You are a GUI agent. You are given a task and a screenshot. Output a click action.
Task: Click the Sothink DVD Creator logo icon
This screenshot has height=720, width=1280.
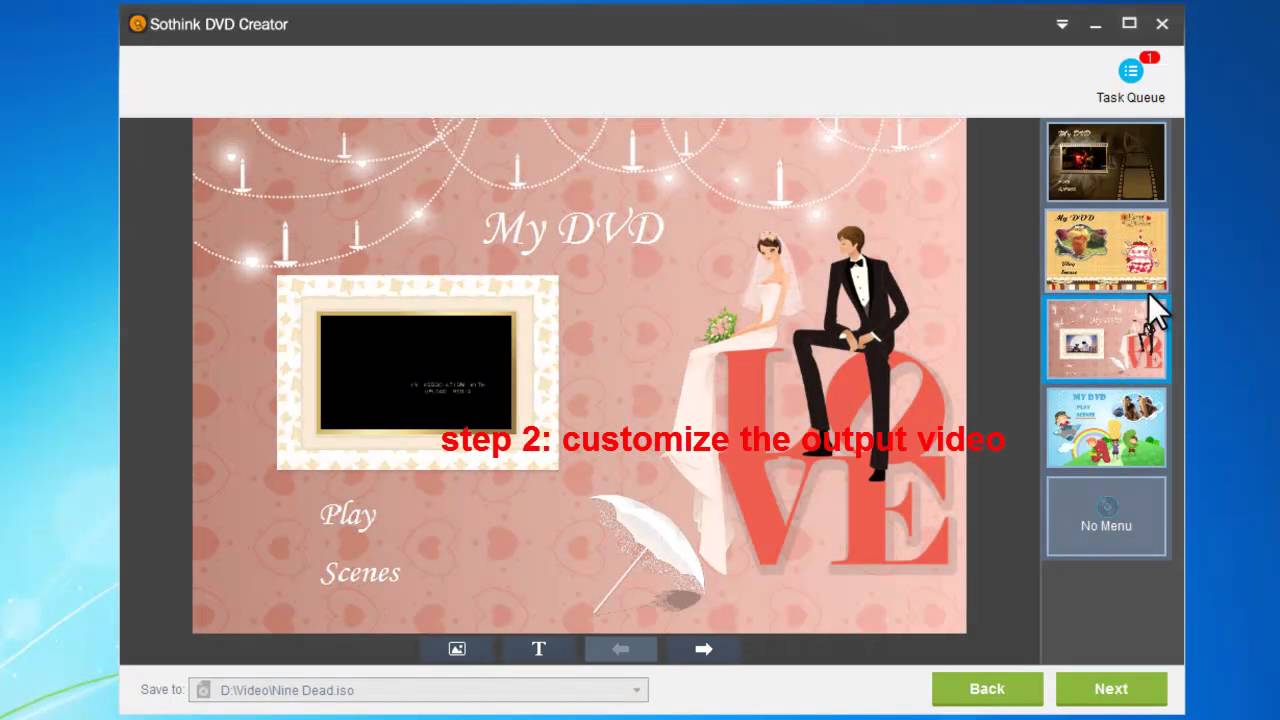[138, 23]
